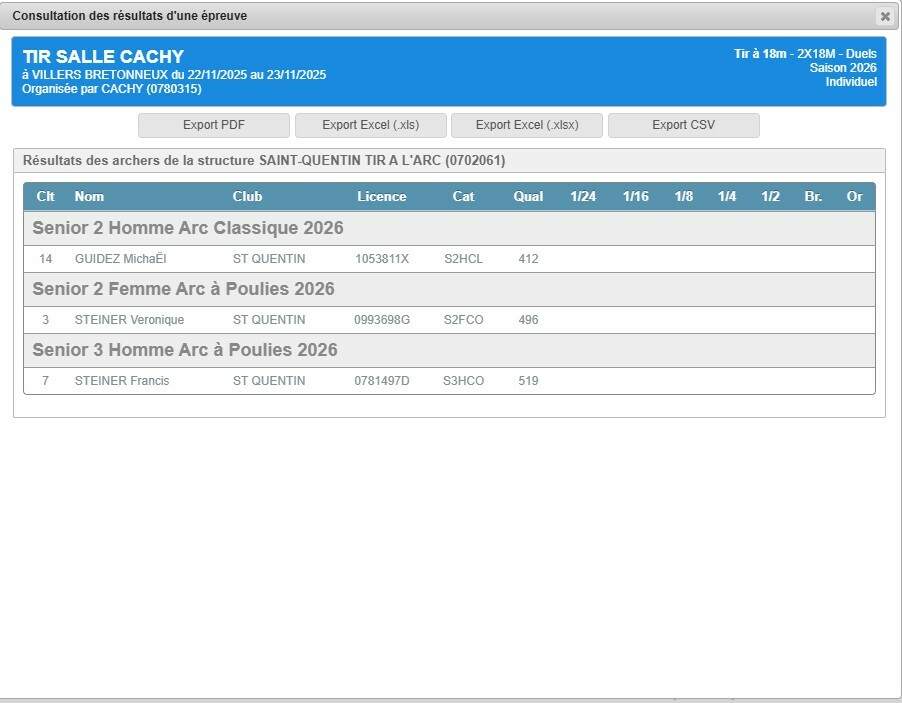The height and width of the screenshot is (703, 902).
Task: Click the Club column header
Action: tap(247, 196)
